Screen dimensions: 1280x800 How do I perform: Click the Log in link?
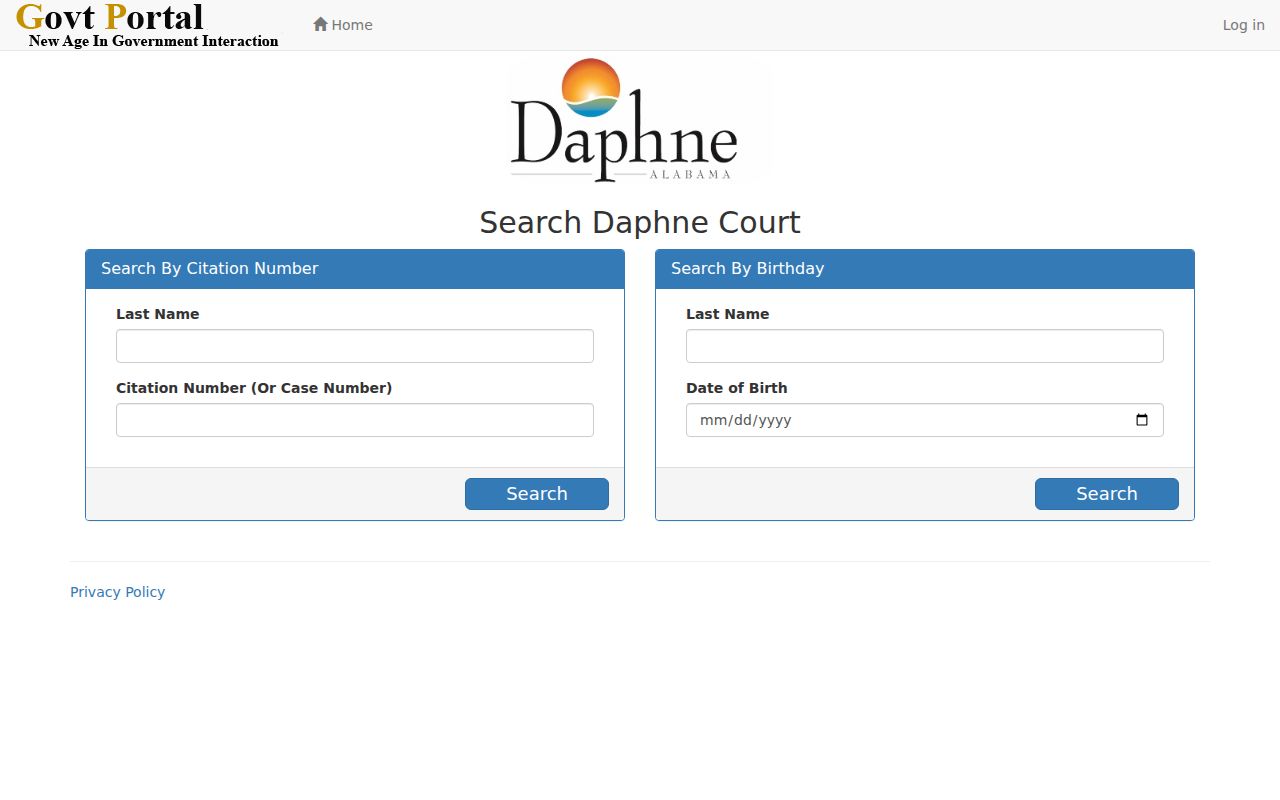point(1243,25)
